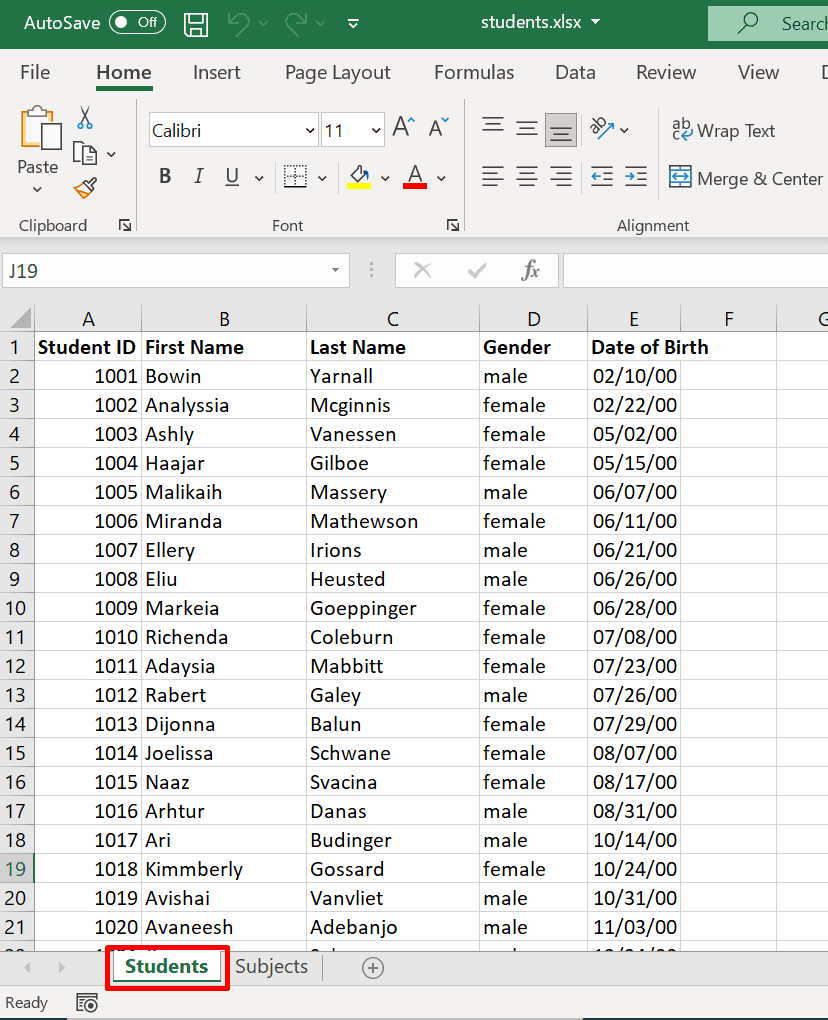The height and width of the screenshot is (1020, 828).
Task: Click the Wrap Text button
Action: (x=724, y=130)
